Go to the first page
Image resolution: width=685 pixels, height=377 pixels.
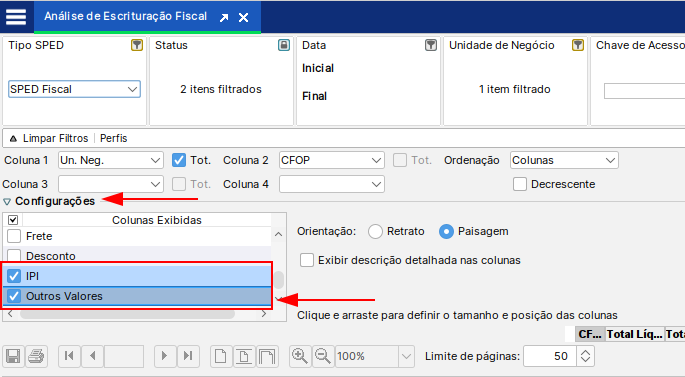[69, 356]
